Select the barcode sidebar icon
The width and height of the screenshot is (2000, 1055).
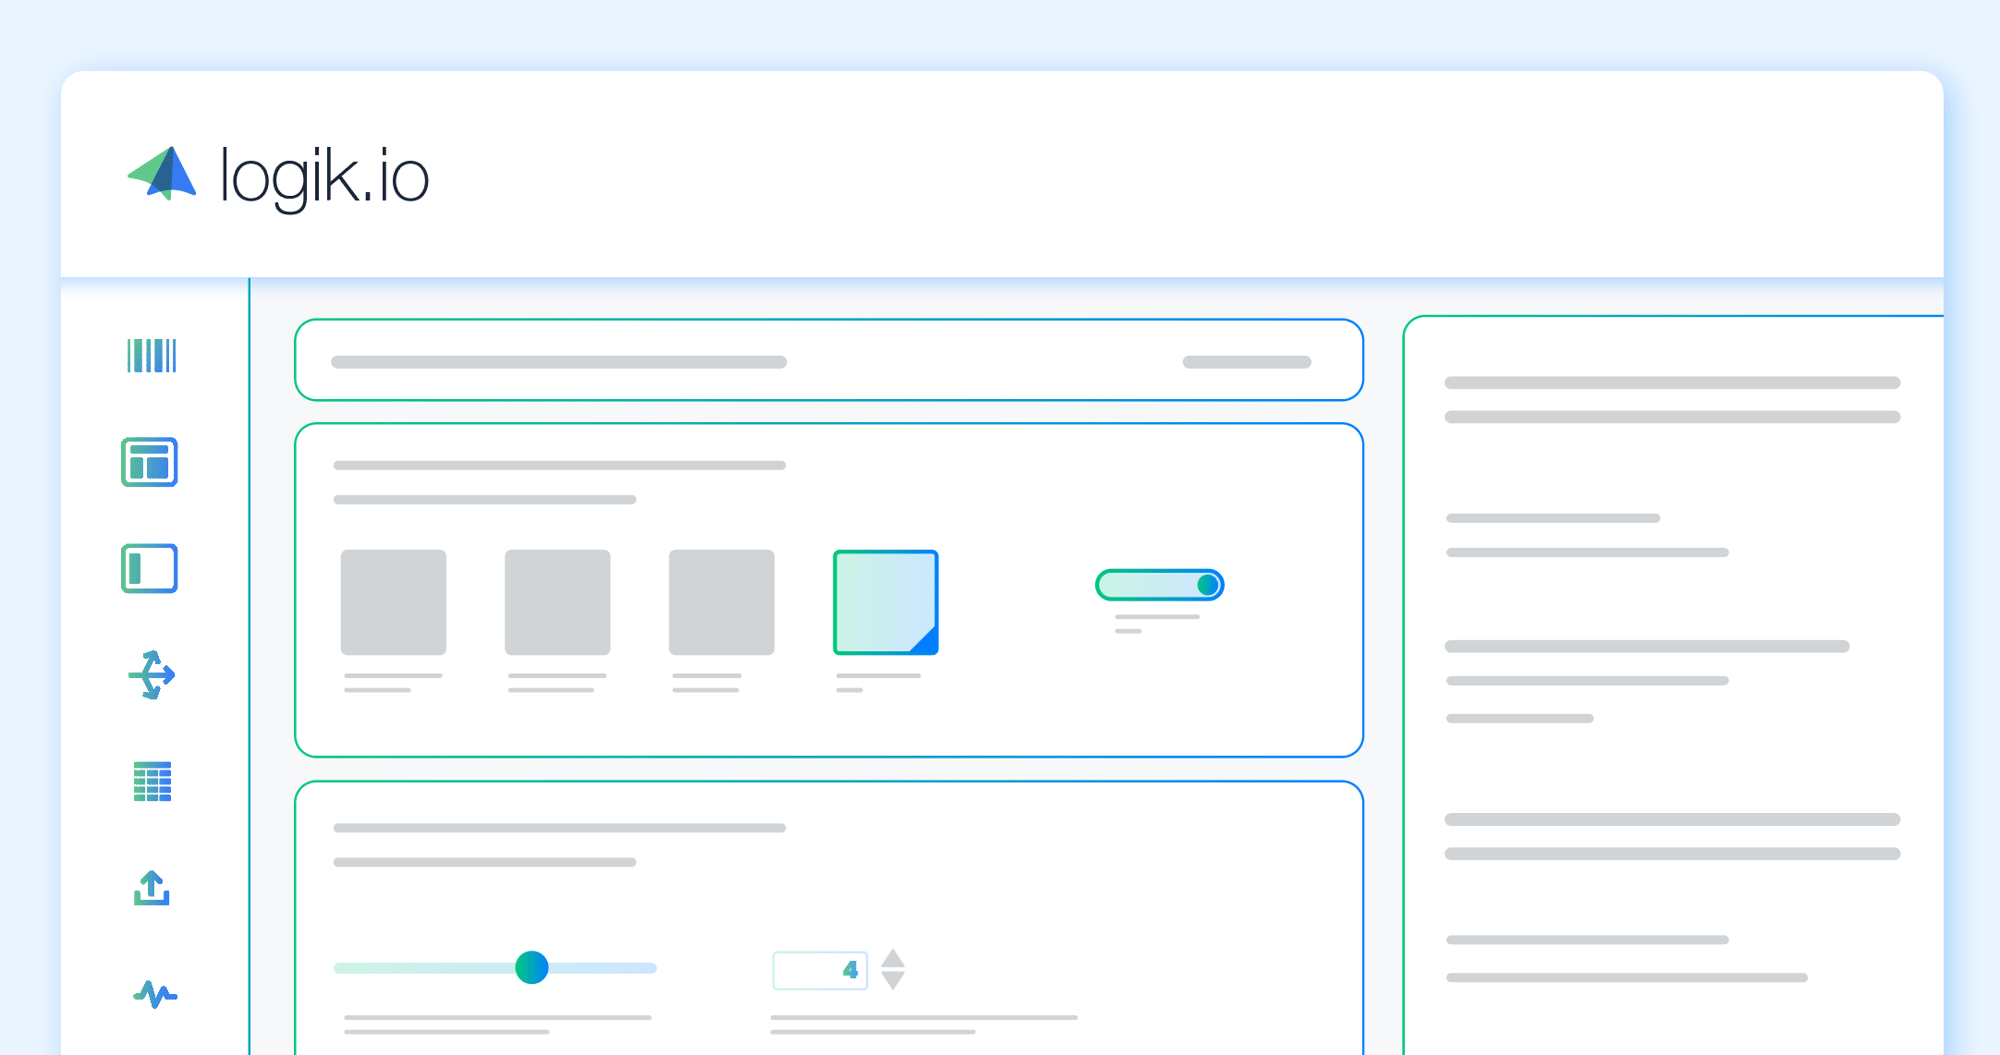[152, 357]
